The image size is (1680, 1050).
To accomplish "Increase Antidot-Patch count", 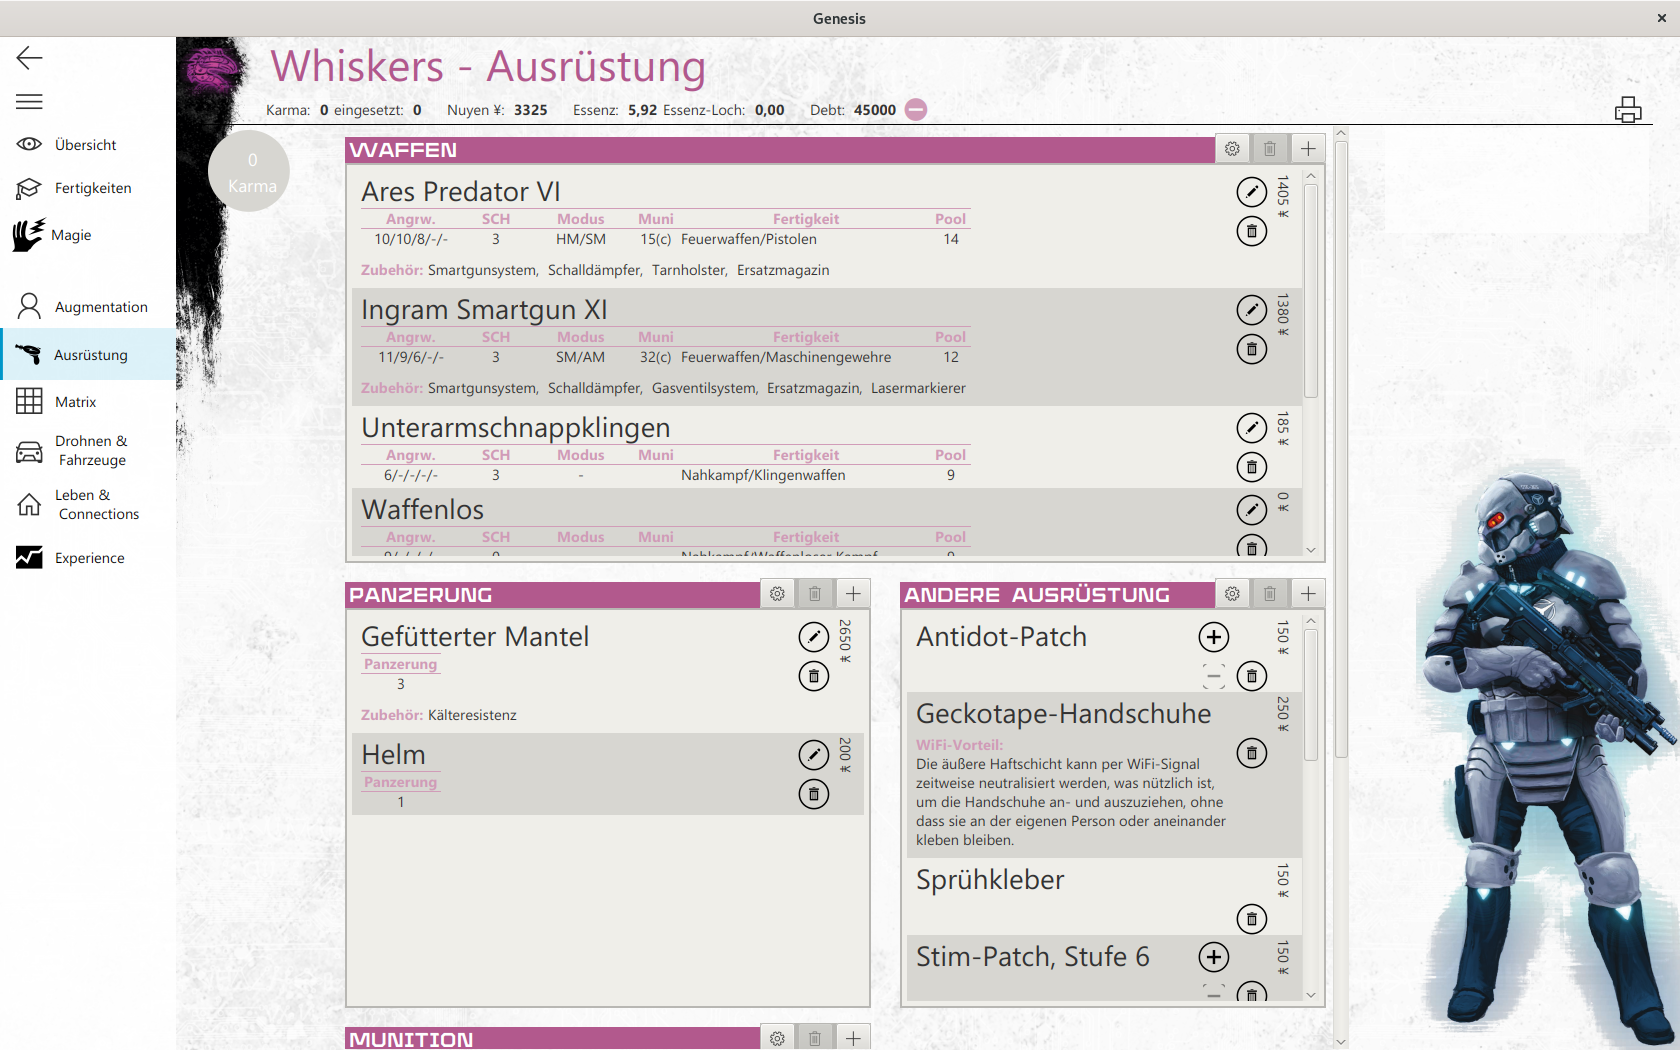I will (1213, 637).
